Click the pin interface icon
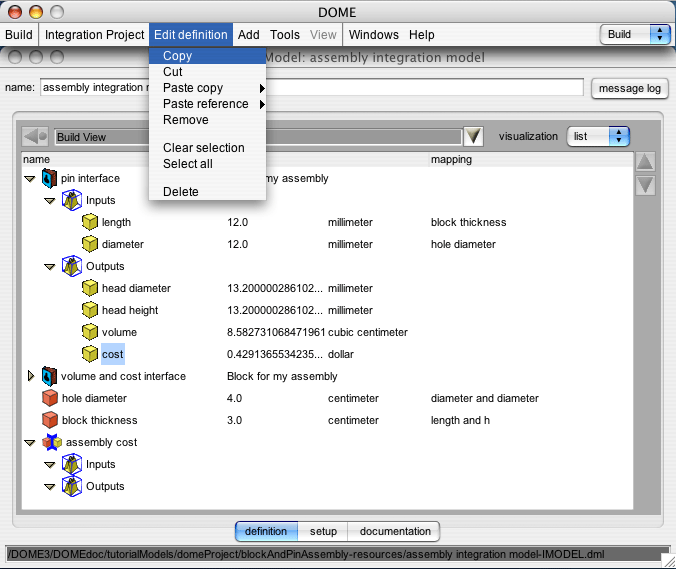Image resolution: width=676 pixels, height=569 pixels. point(49,178)
